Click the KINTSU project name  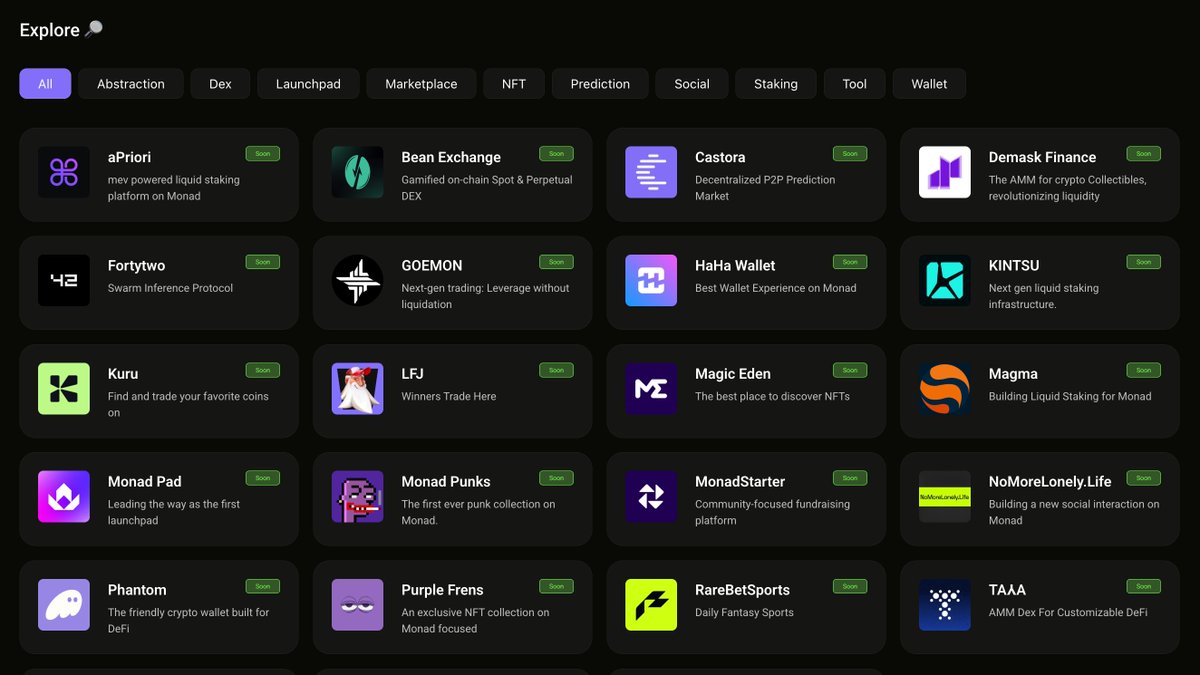click(x=1014, y=266)
